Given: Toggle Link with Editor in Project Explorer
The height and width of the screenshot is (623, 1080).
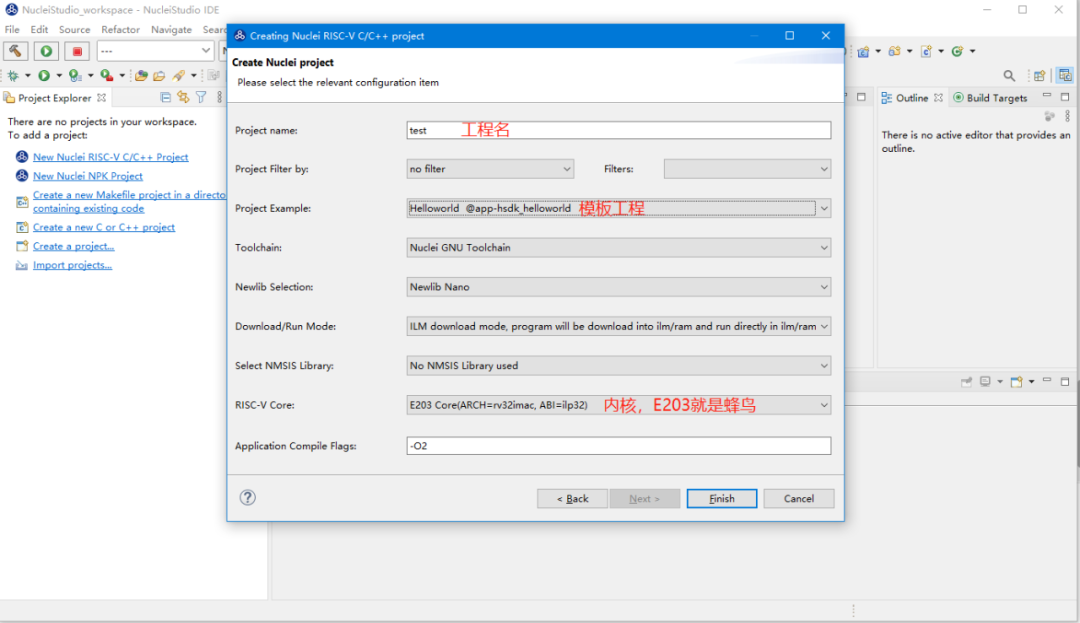Looking at the screenshot, I should (183, 98).
